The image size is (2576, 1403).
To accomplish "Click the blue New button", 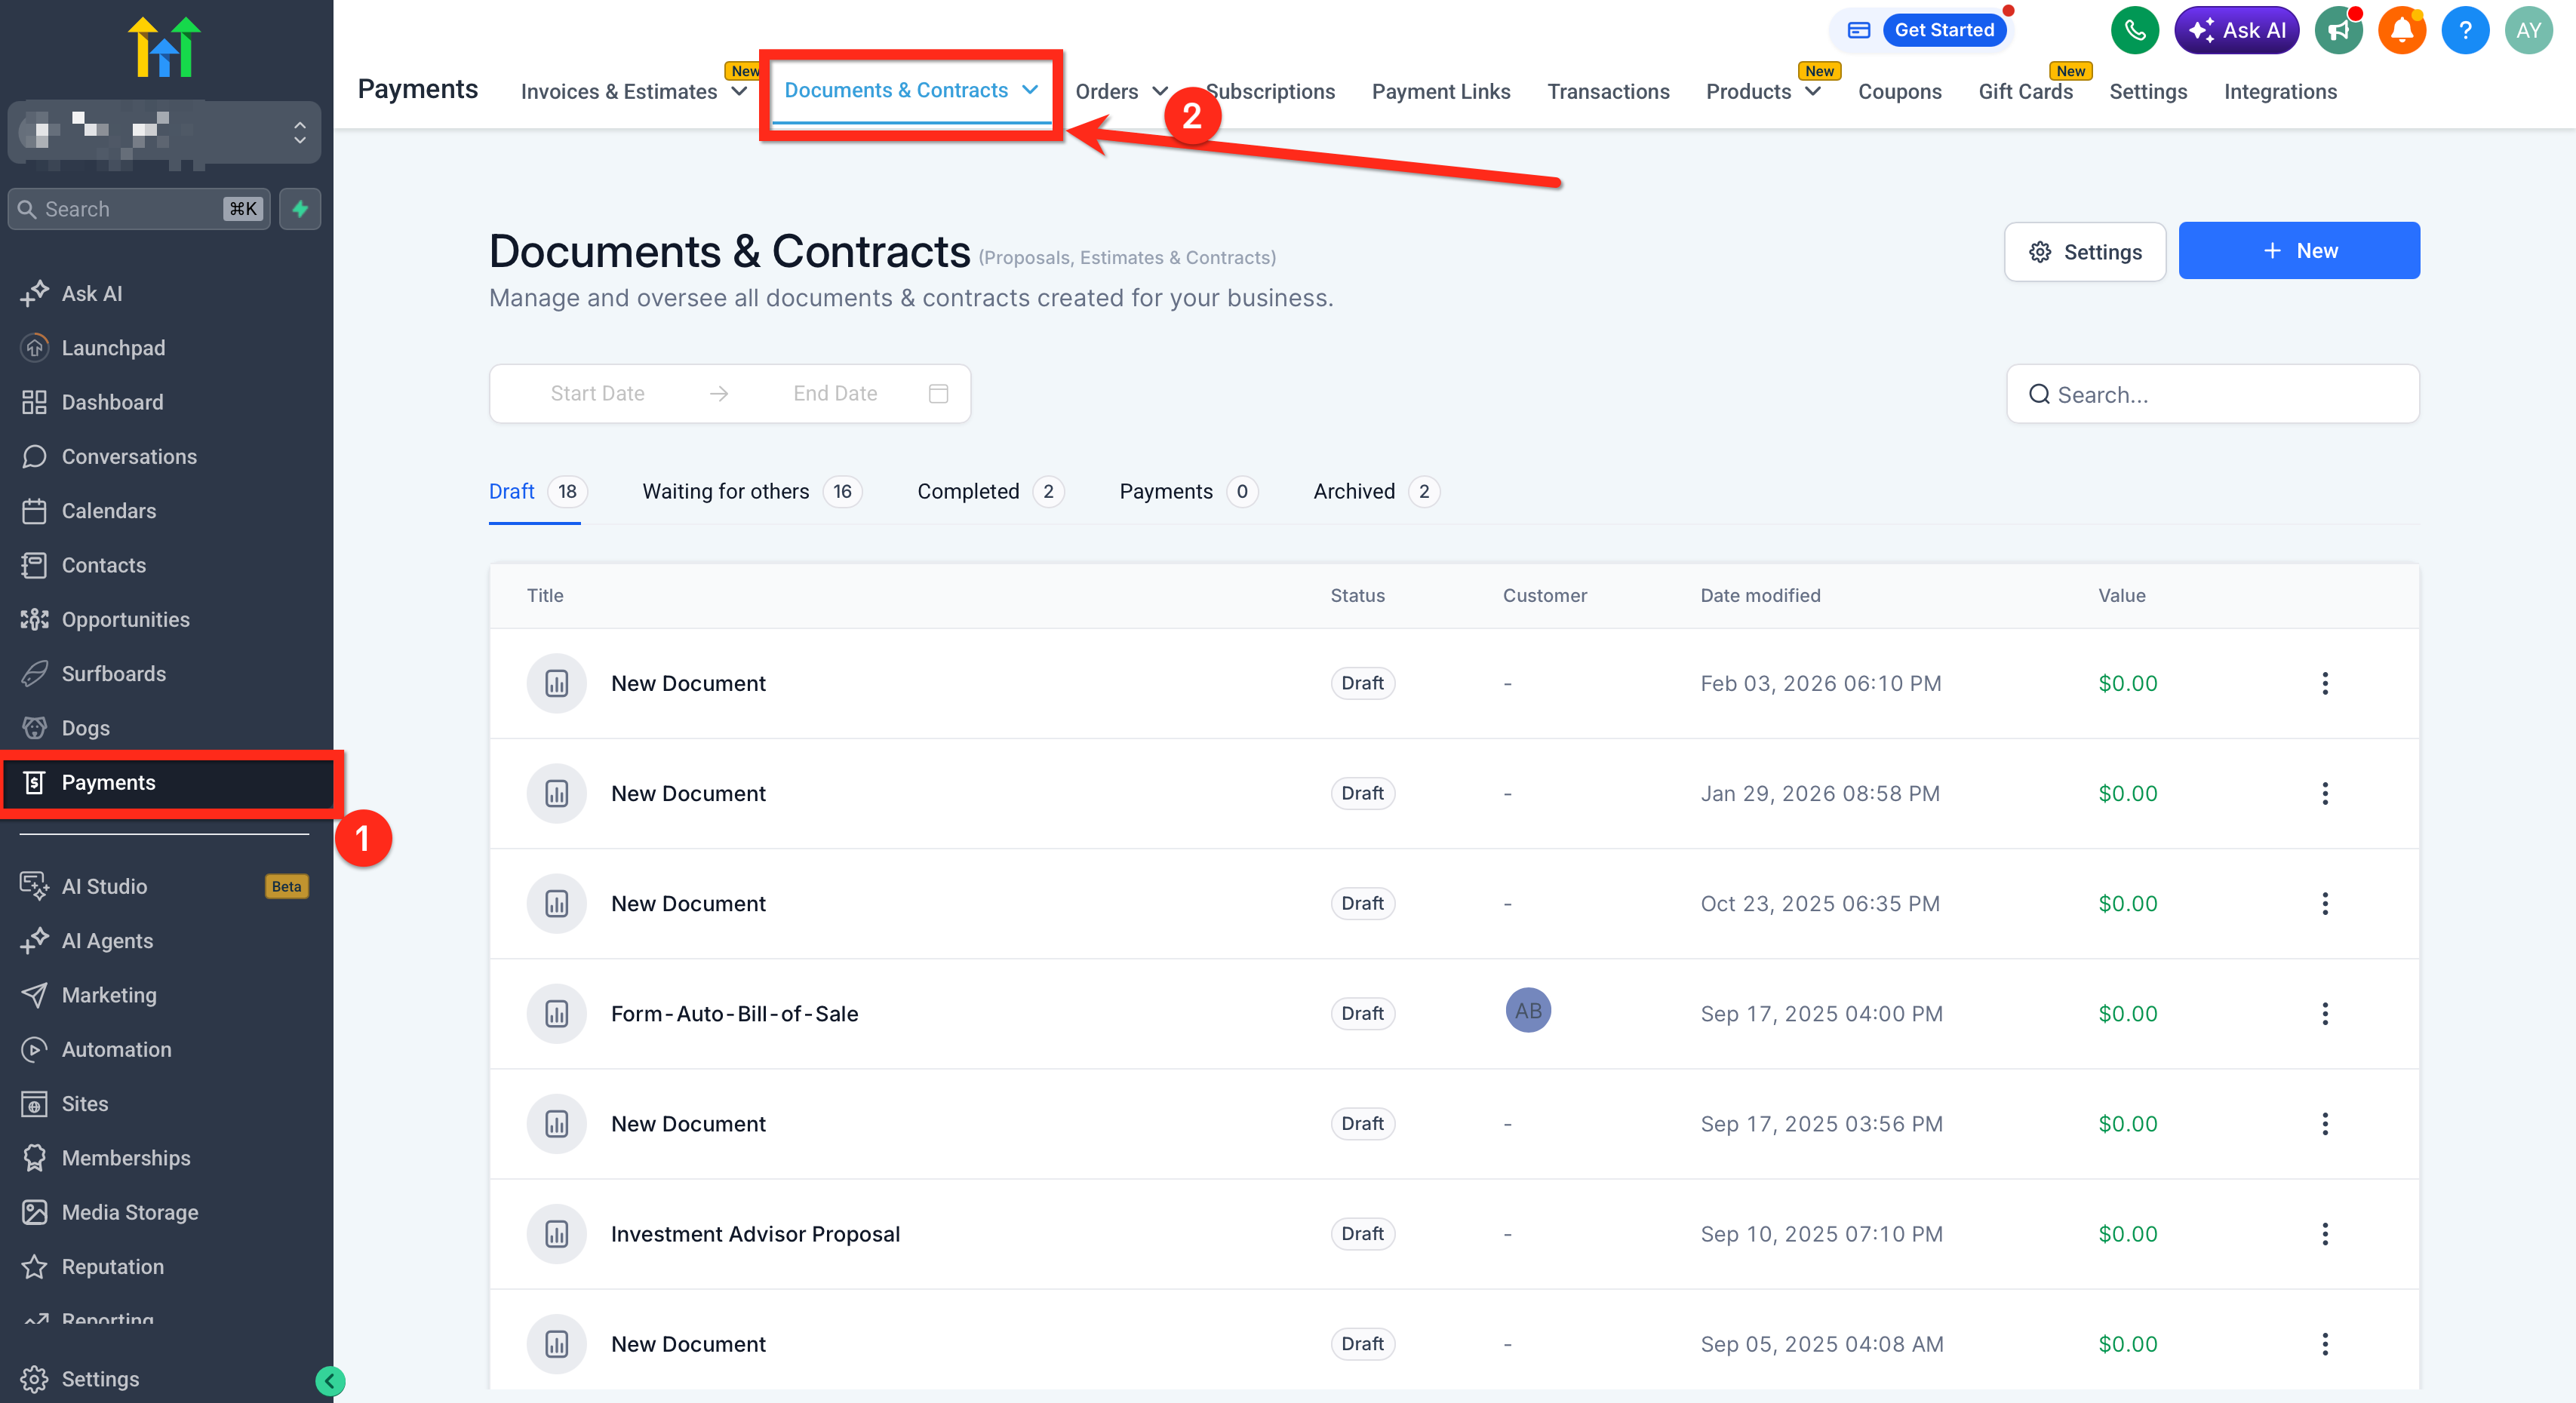I will point(2298,251).
